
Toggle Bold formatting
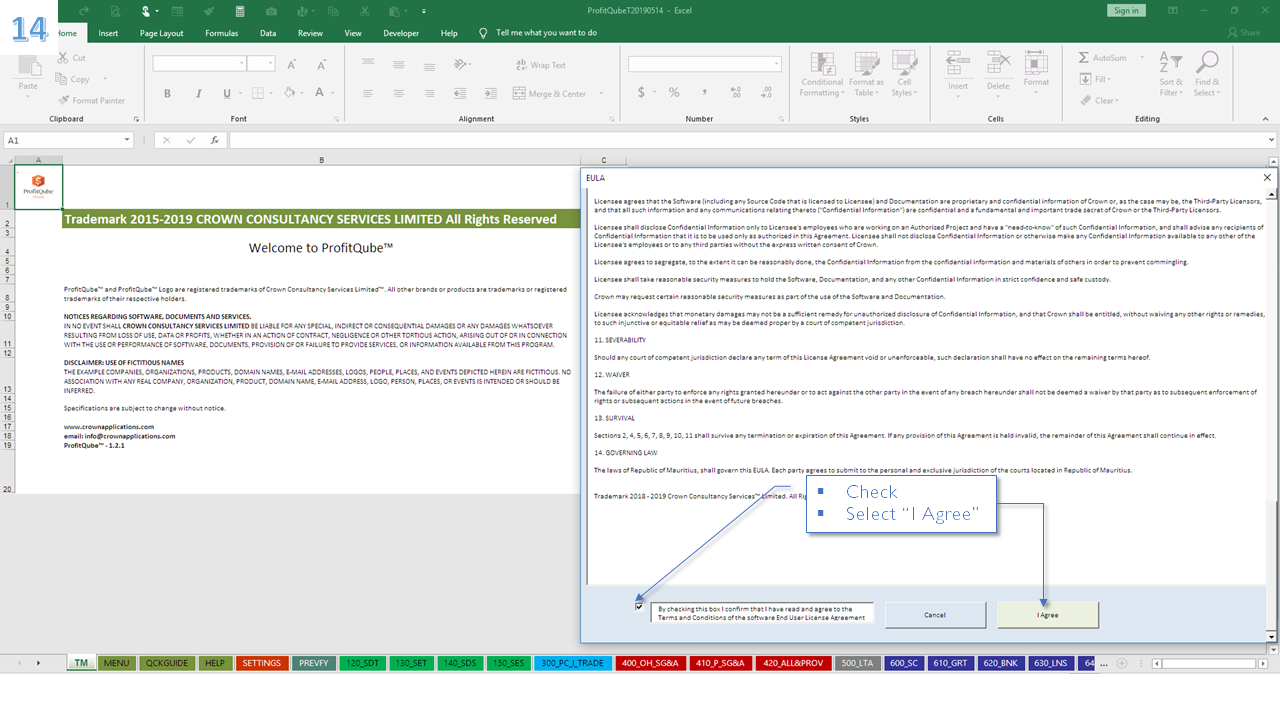168,94
